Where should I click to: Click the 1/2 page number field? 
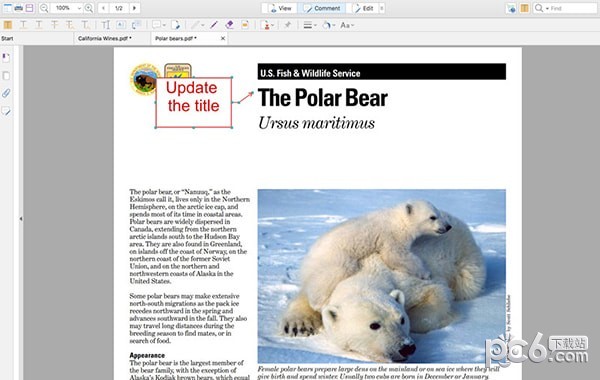click(119, 8)
